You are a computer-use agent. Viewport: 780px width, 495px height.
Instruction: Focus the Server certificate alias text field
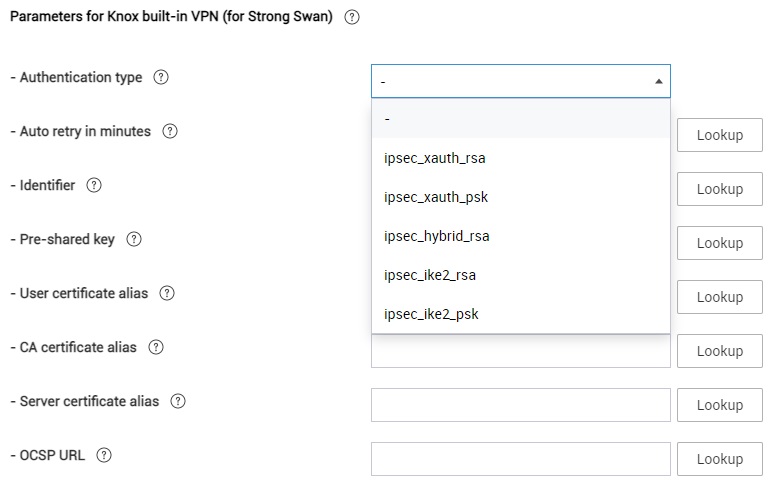(x=520, y=405)
